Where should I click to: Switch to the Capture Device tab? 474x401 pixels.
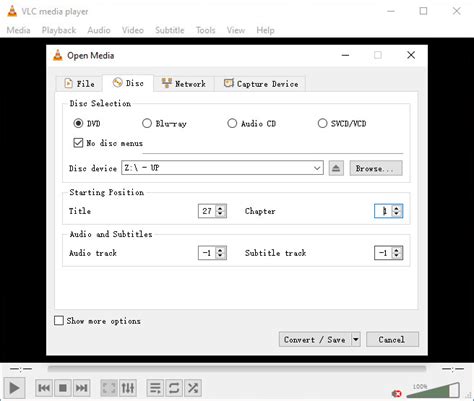point(261,84)
